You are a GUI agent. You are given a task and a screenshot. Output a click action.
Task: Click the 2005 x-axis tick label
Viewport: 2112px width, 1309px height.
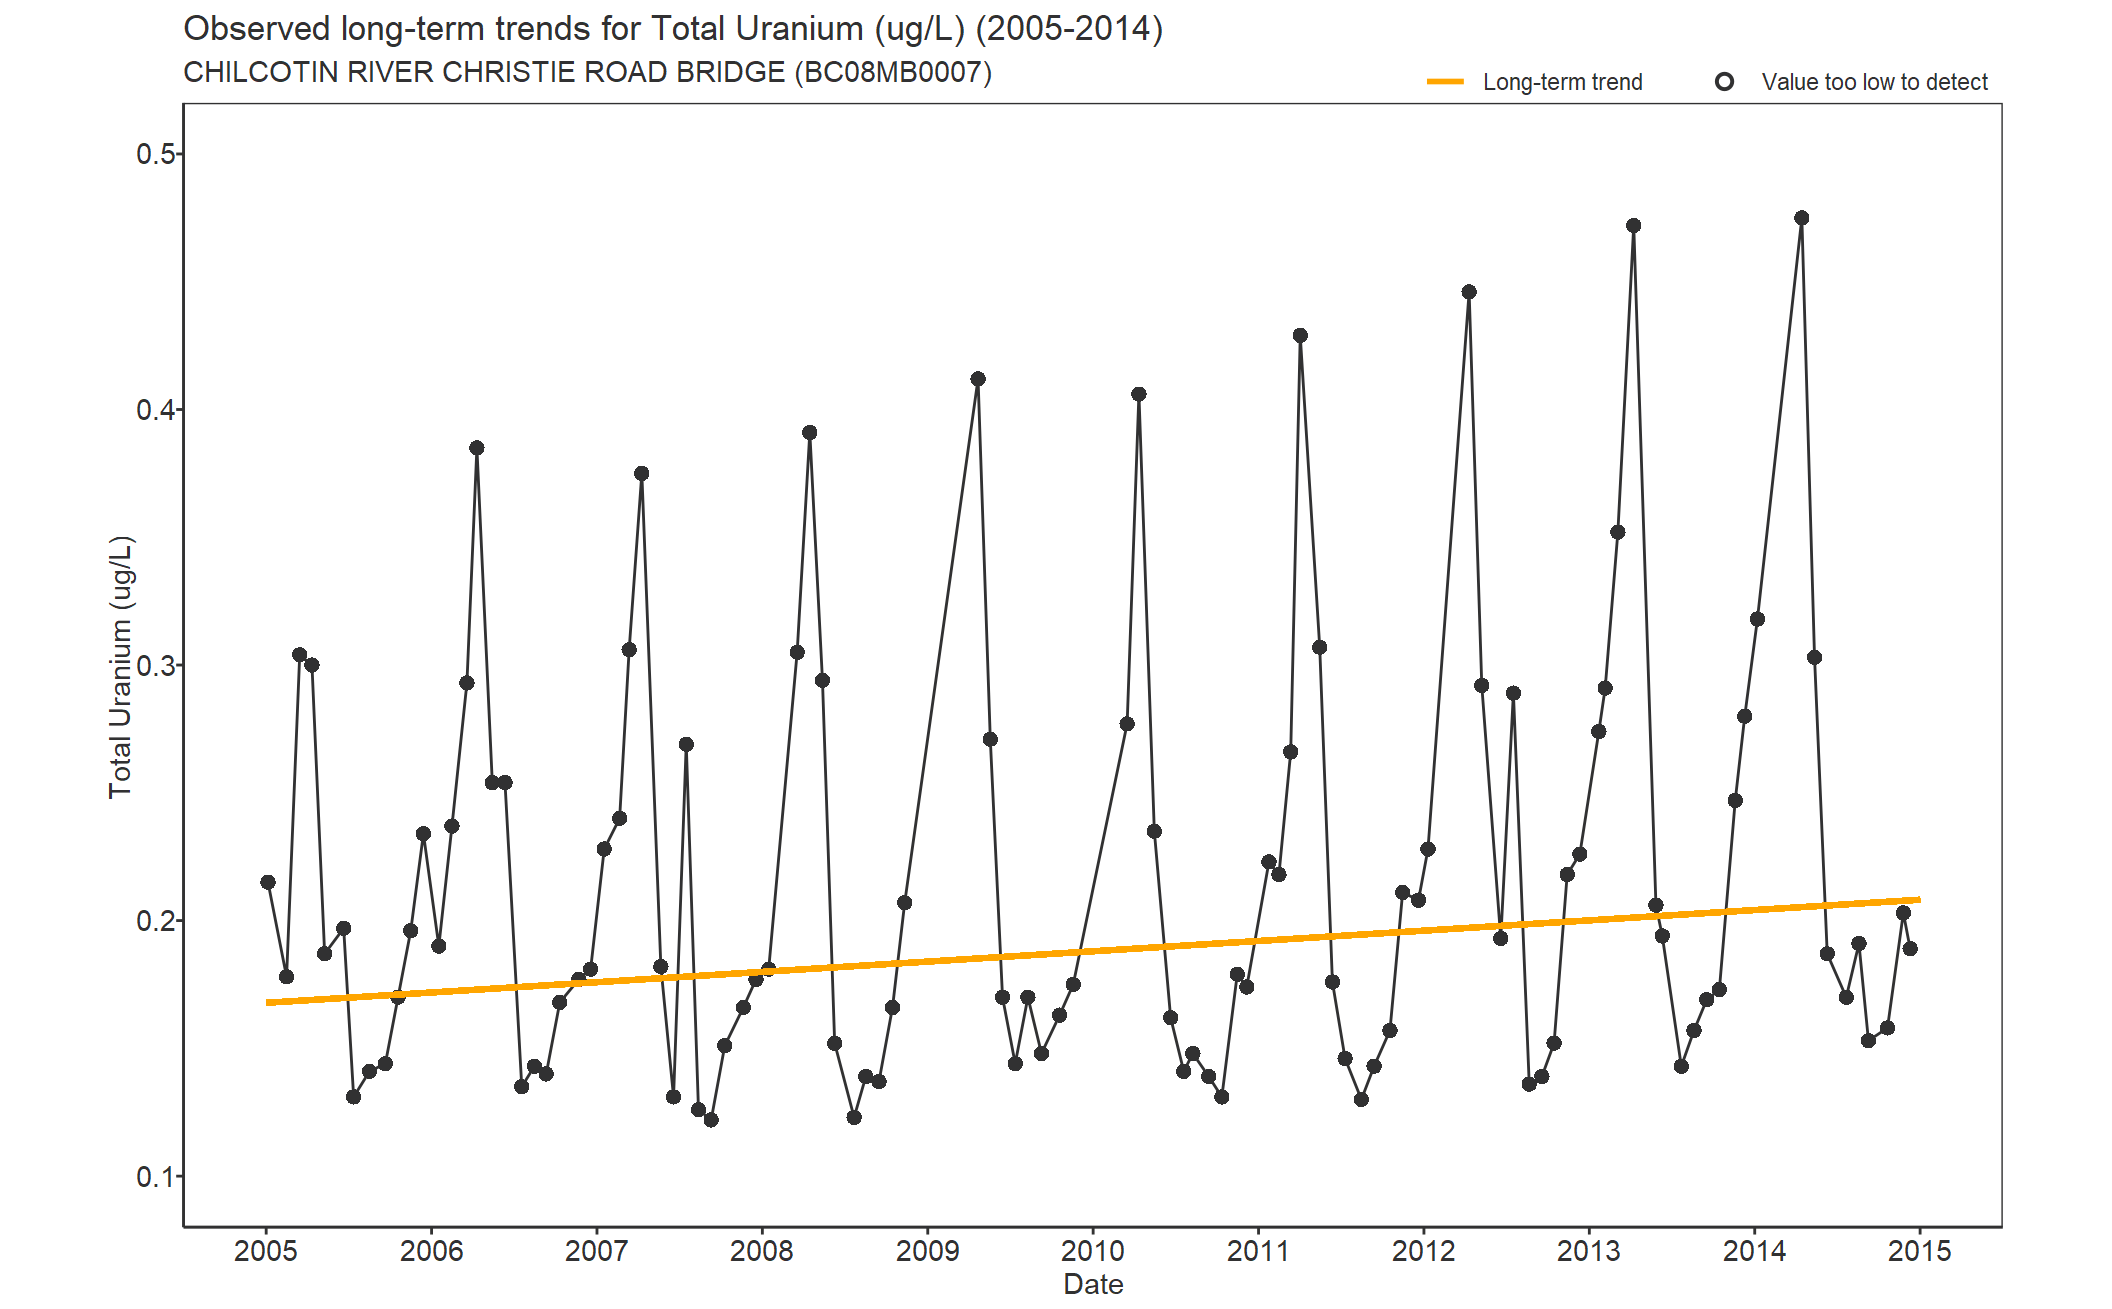266,1251
